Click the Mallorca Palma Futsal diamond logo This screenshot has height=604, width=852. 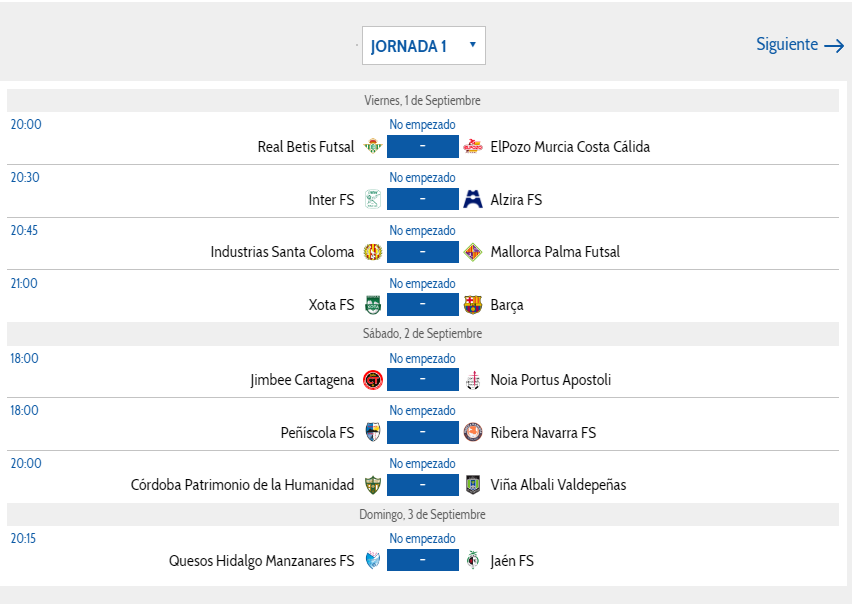473,252
